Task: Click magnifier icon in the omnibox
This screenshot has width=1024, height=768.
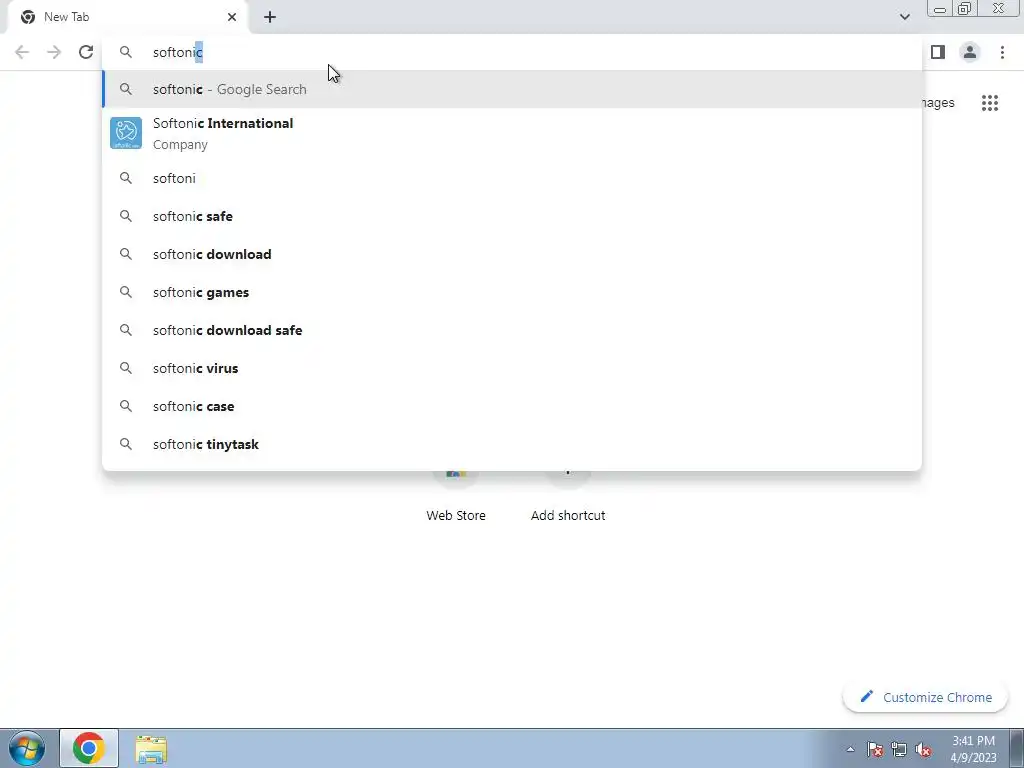Action: click(x=125, y=52)
